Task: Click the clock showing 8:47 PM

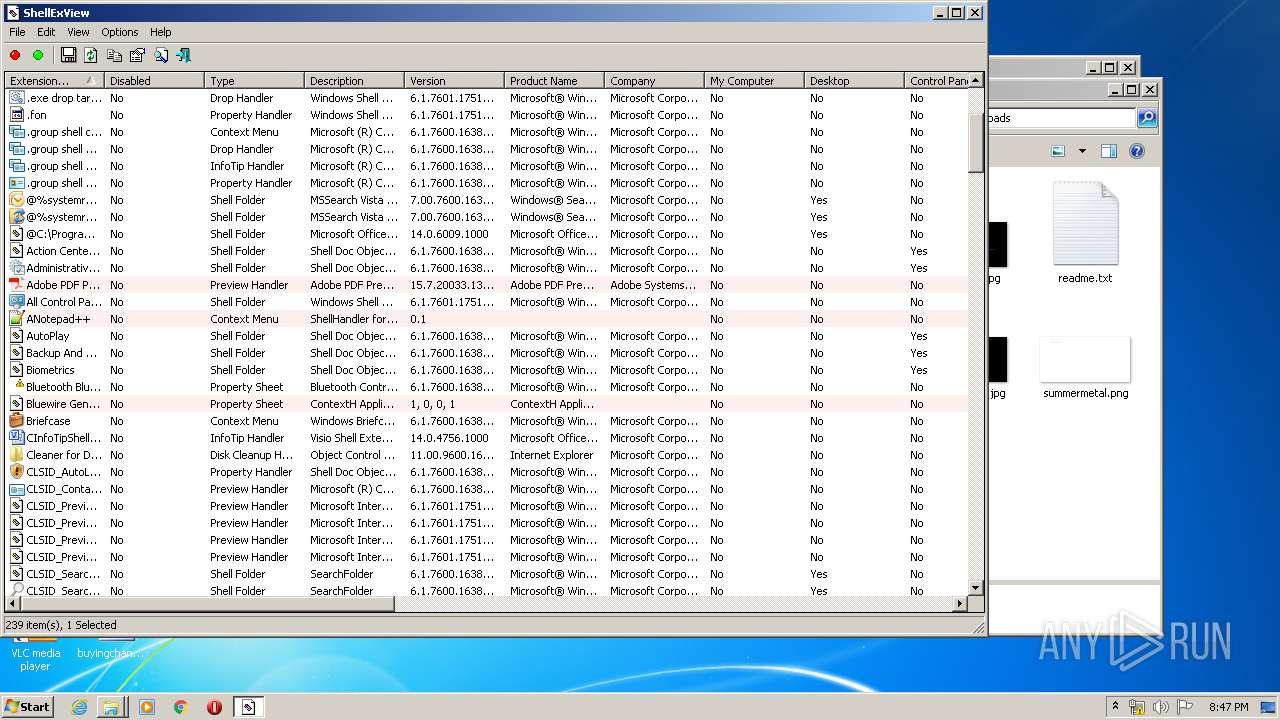Action: point(1228,707)
